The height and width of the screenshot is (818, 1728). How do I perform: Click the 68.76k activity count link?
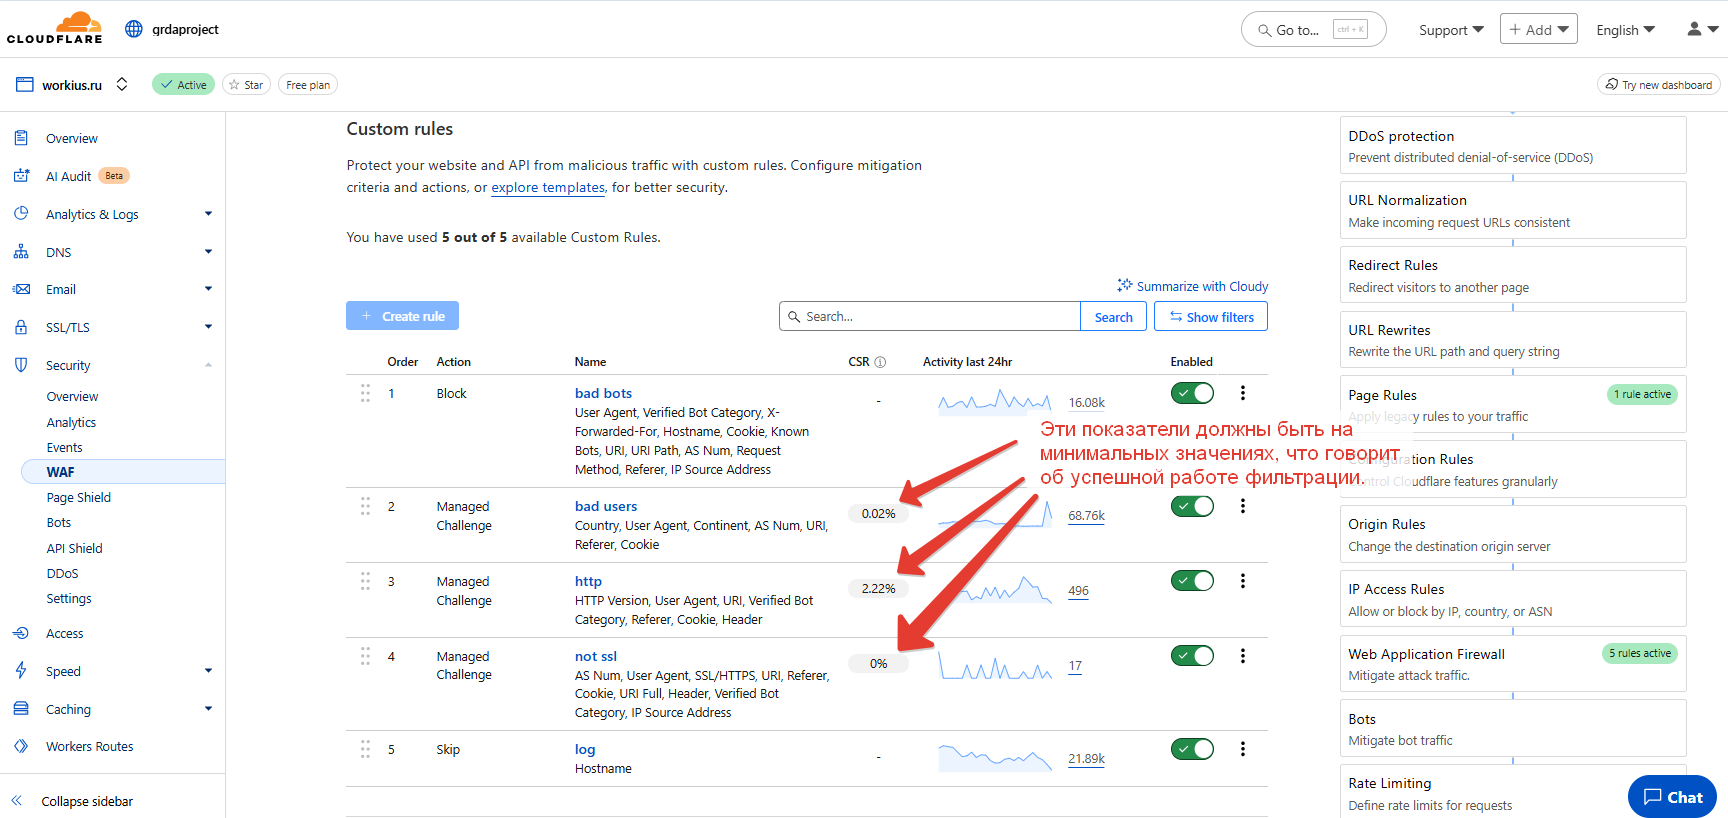1086,516
